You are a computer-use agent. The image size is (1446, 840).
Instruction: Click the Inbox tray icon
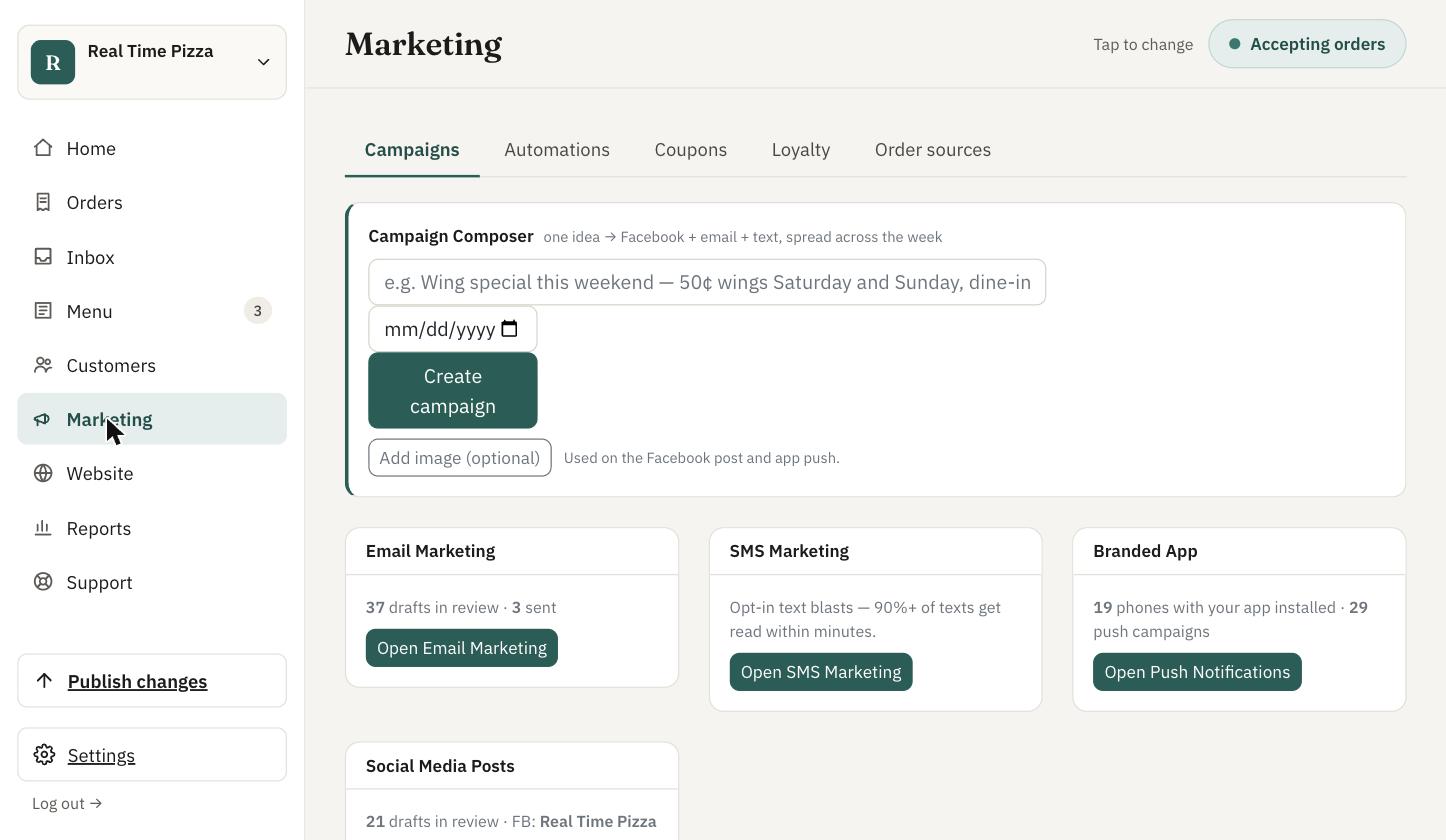tap(43, 257)
